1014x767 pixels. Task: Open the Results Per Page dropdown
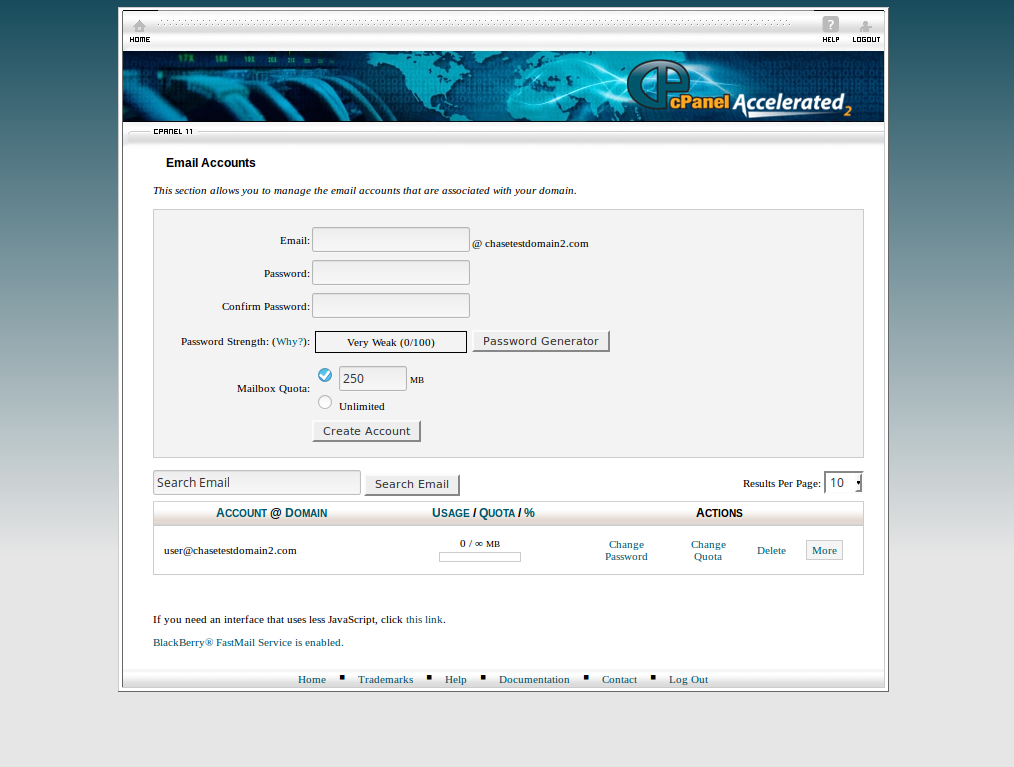(843, 483)
